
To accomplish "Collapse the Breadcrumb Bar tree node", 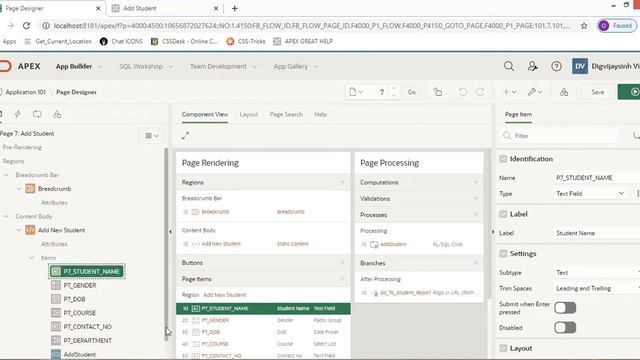I will point(6,175).
